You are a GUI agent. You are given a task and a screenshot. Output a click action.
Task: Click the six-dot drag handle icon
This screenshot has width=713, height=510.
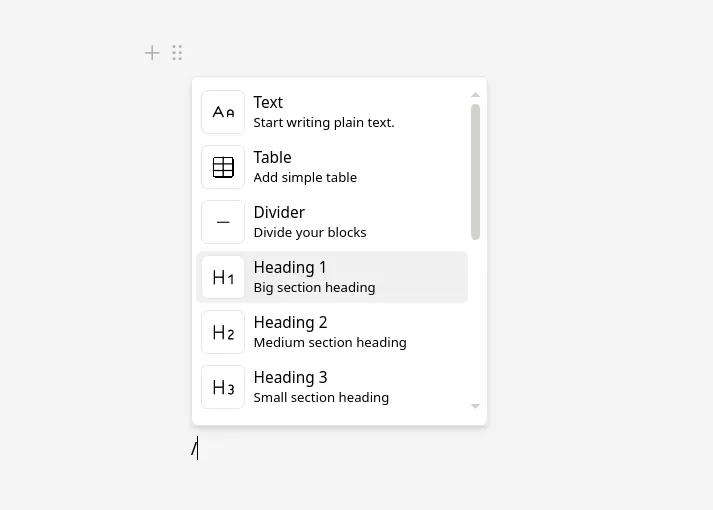(x=177, y=53)
